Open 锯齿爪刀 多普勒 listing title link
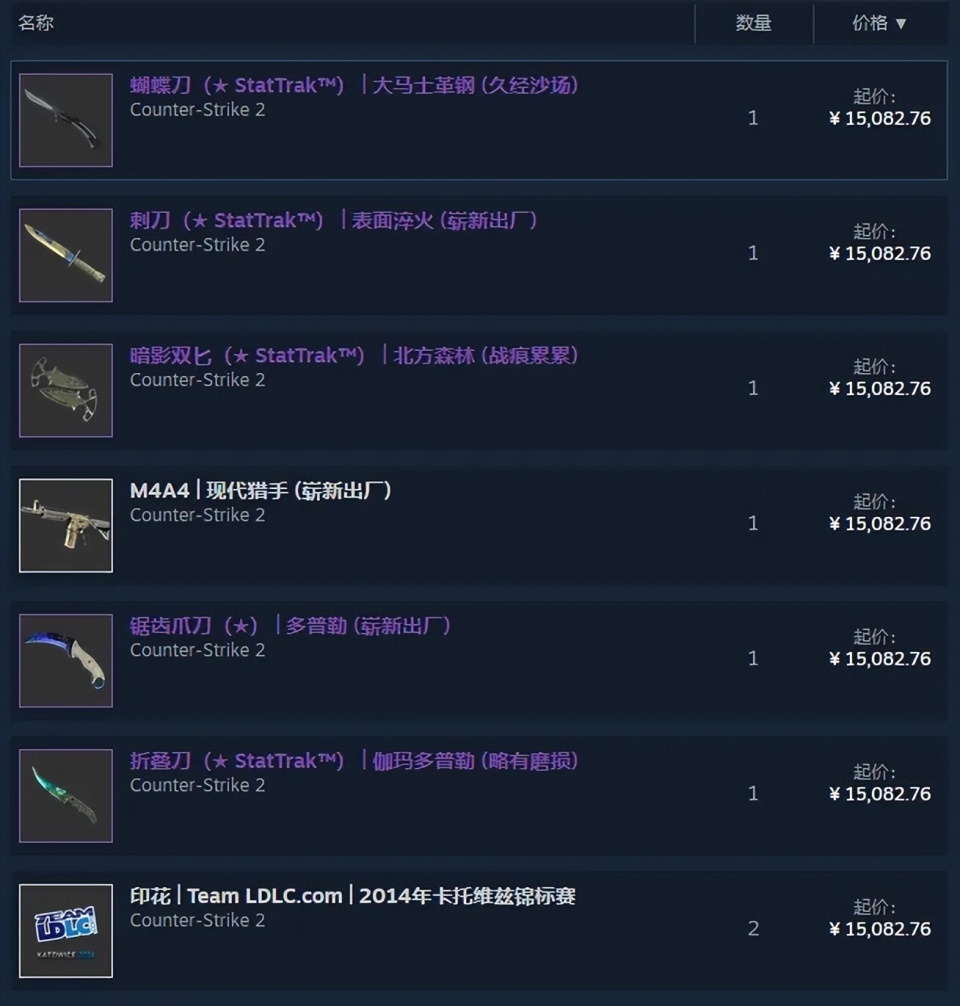The height and width of the screenshot is (1006, 960). click(x=290, y=626)
